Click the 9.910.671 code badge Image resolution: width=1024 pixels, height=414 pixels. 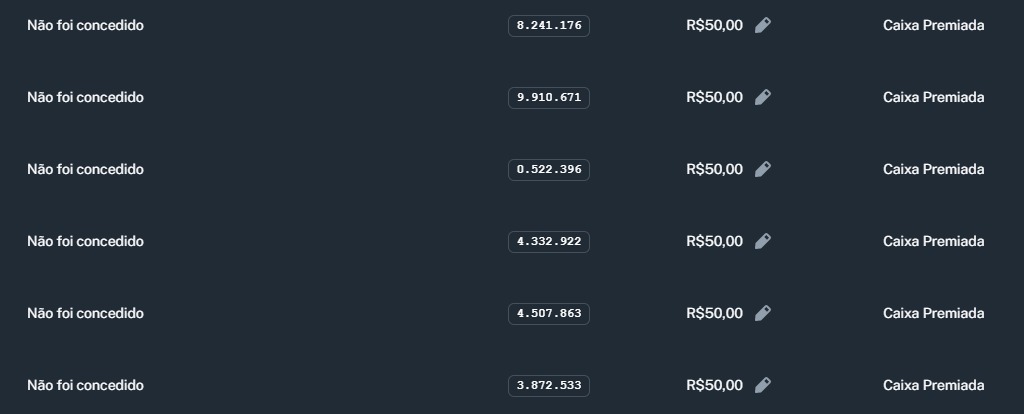point(549,98)
